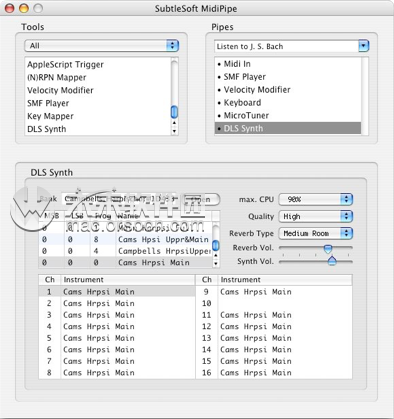This screenshot has width=394, height=419.
Task: Select channel 16 instrument row
Action: (x=274, y=373)
